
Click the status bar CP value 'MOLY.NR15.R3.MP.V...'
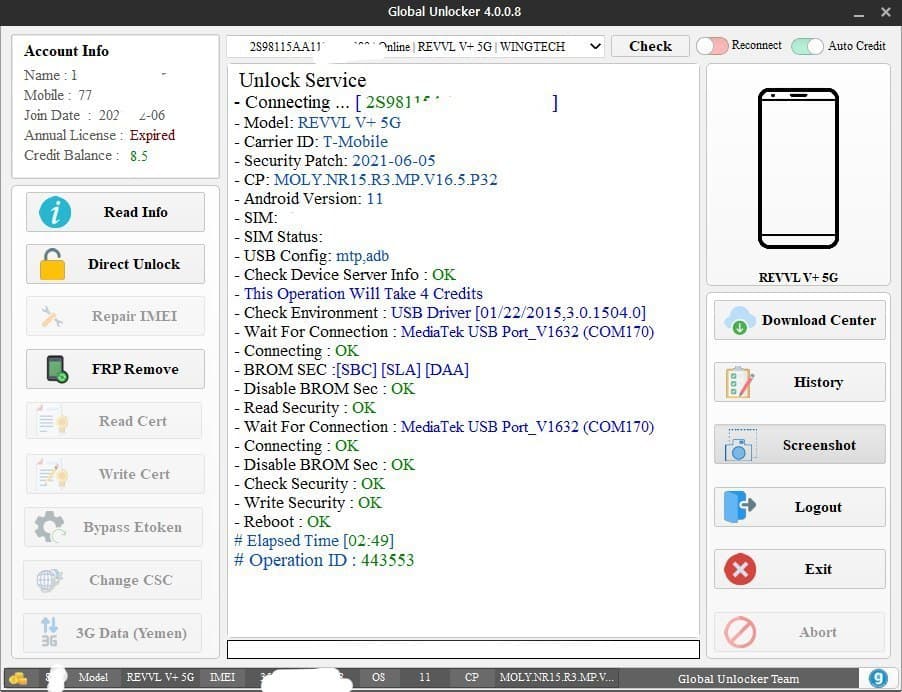click(x=556, y=678)
